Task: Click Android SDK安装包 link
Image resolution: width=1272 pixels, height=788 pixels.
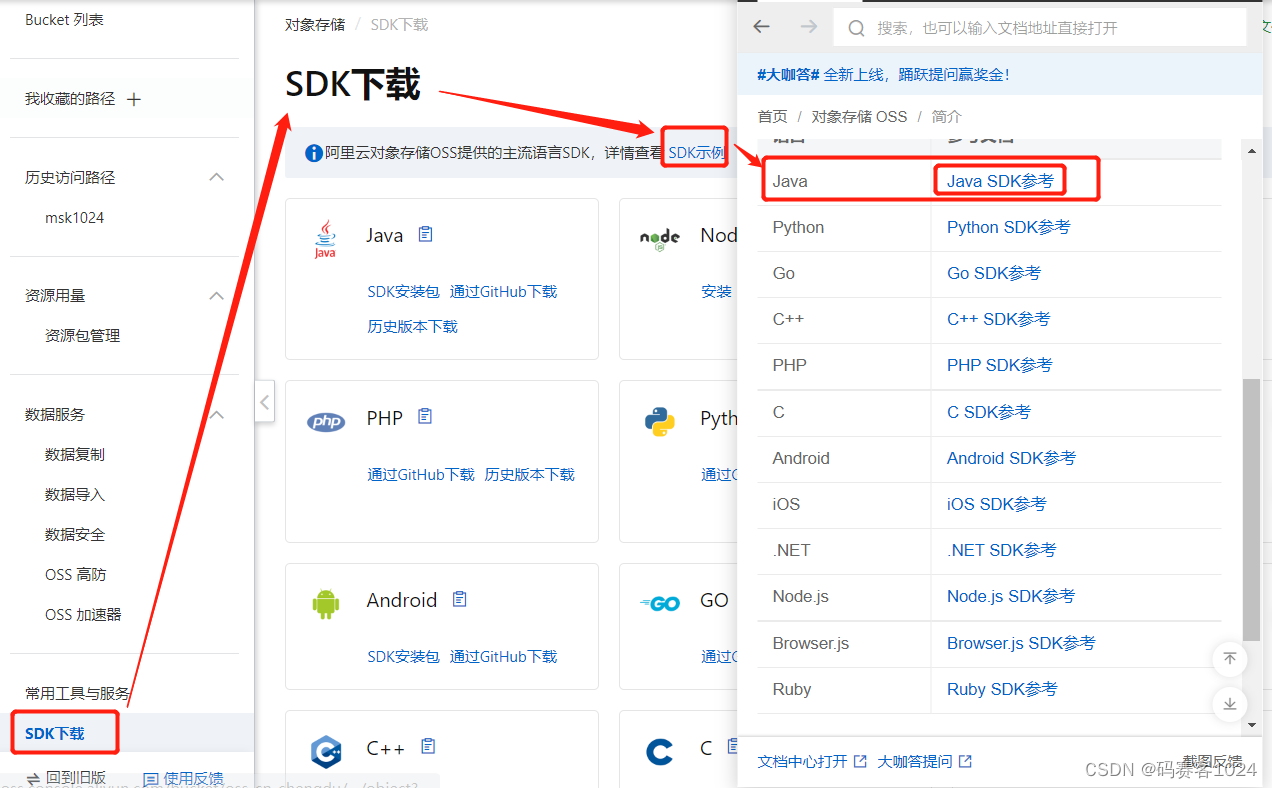Action: pyautogui.click(x=404, y=656)
